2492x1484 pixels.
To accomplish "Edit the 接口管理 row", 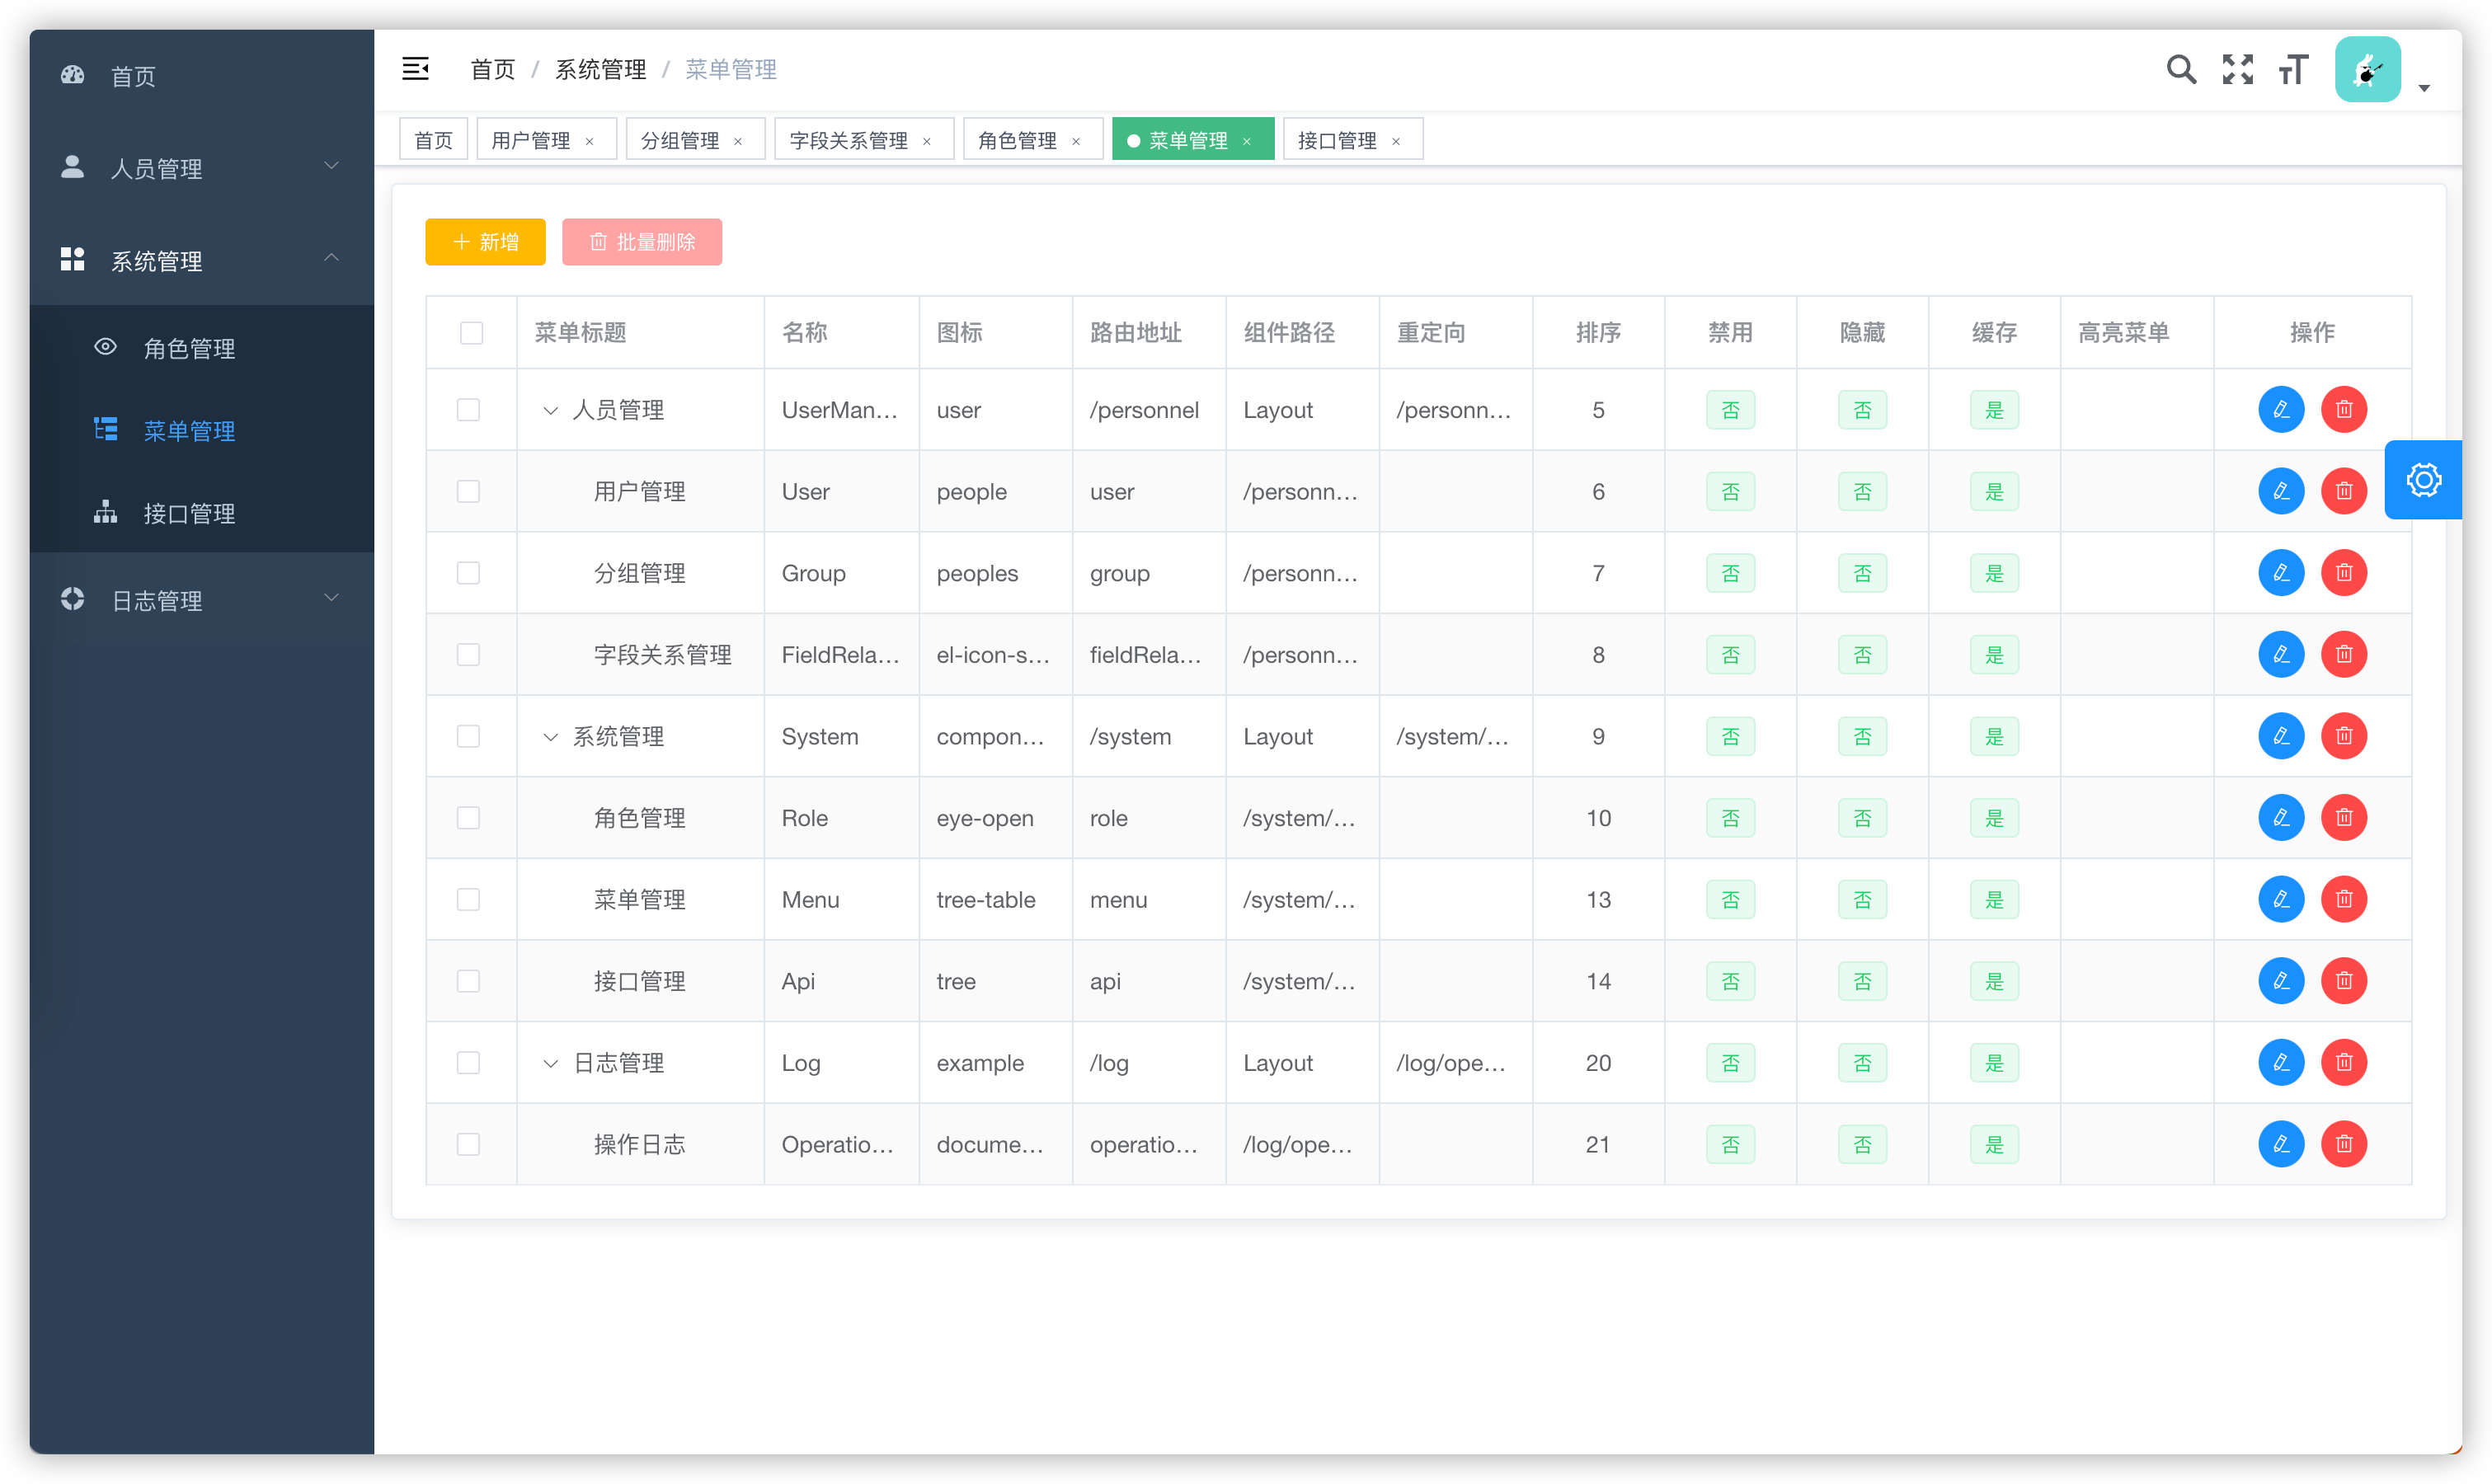I will click(2281, 981).
